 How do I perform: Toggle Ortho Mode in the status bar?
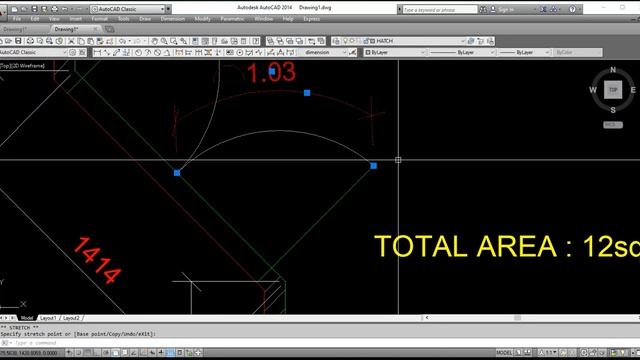pyautogui.click(x=97, y=353)
